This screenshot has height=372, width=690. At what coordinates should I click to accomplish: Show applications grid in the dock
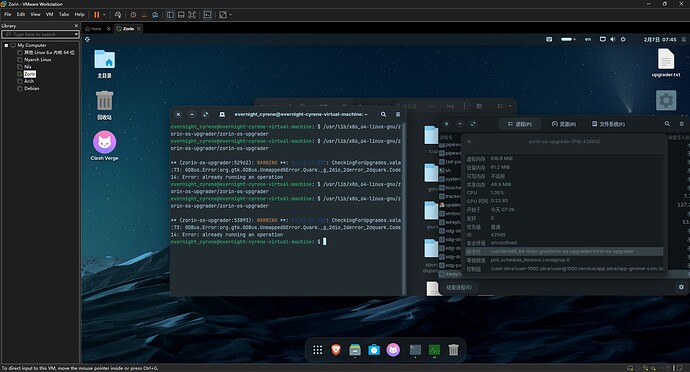[317, 350]
